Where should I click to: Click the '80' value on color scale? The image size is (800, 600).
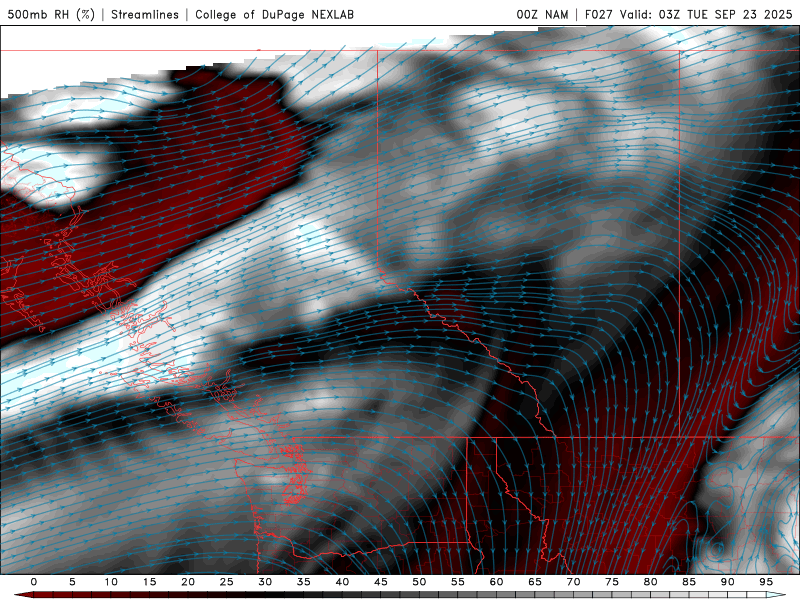[651, 582]
